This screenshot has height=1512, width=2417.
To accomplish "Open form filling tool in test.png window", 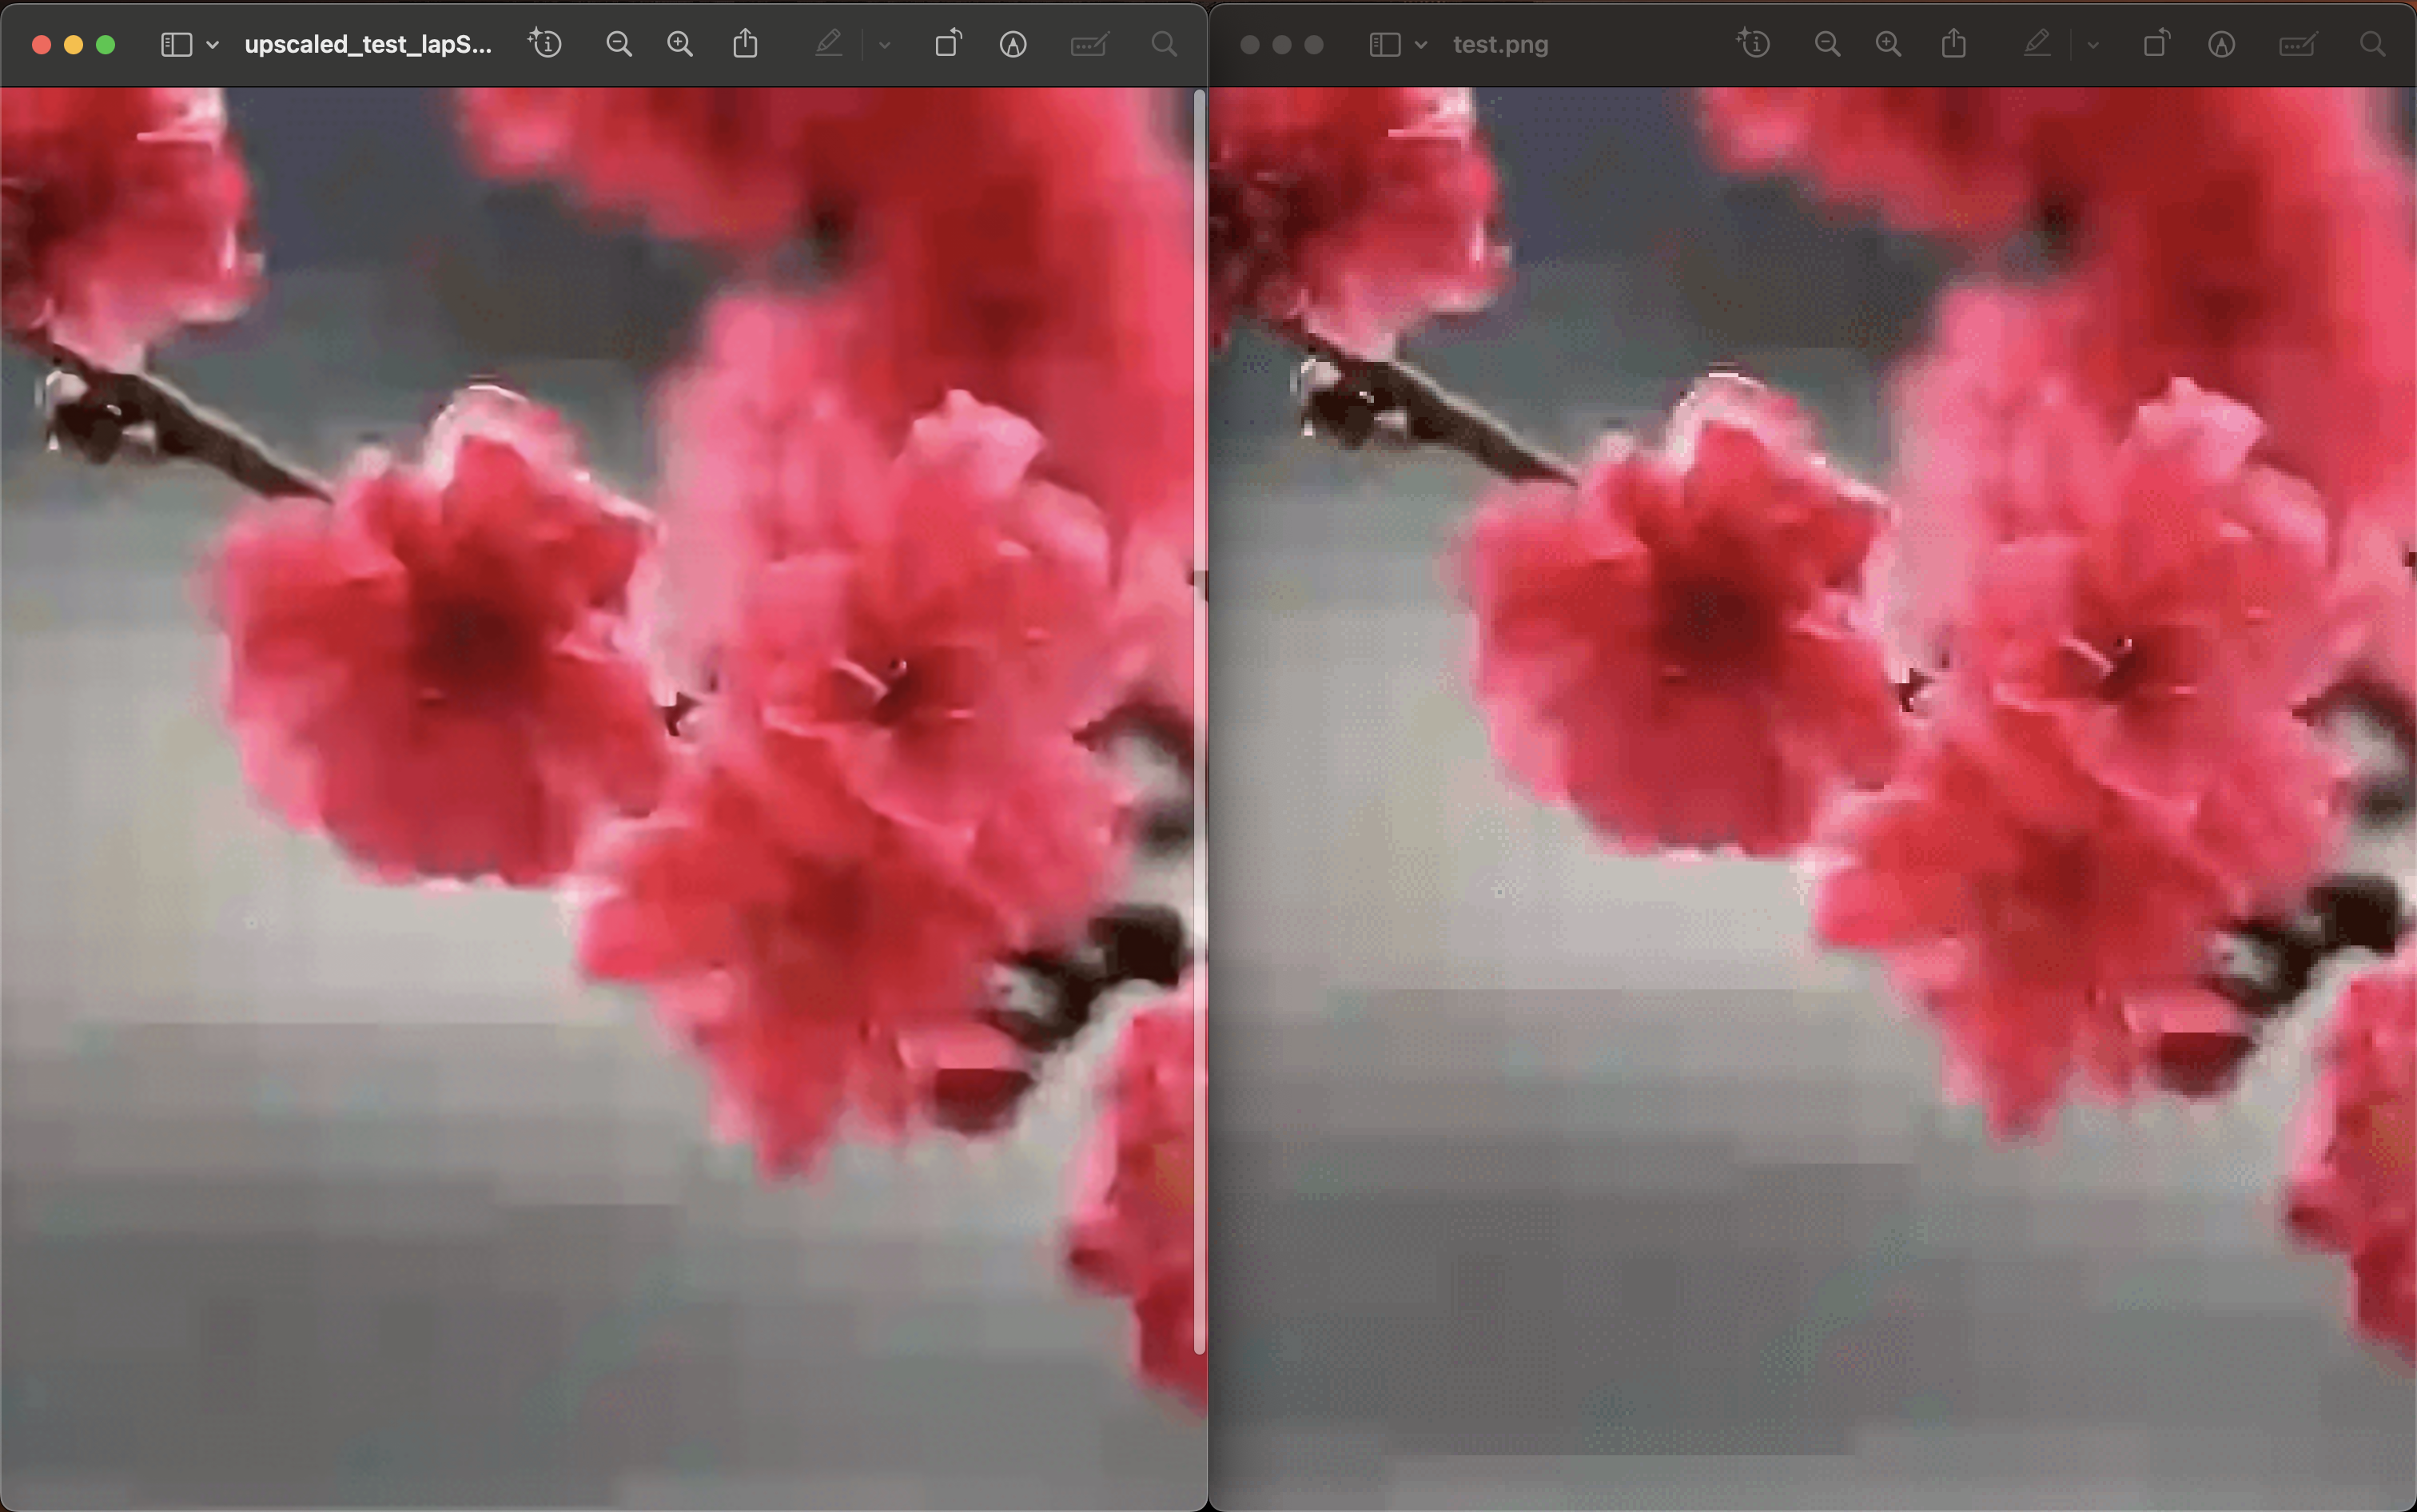I will point(2298,44).
